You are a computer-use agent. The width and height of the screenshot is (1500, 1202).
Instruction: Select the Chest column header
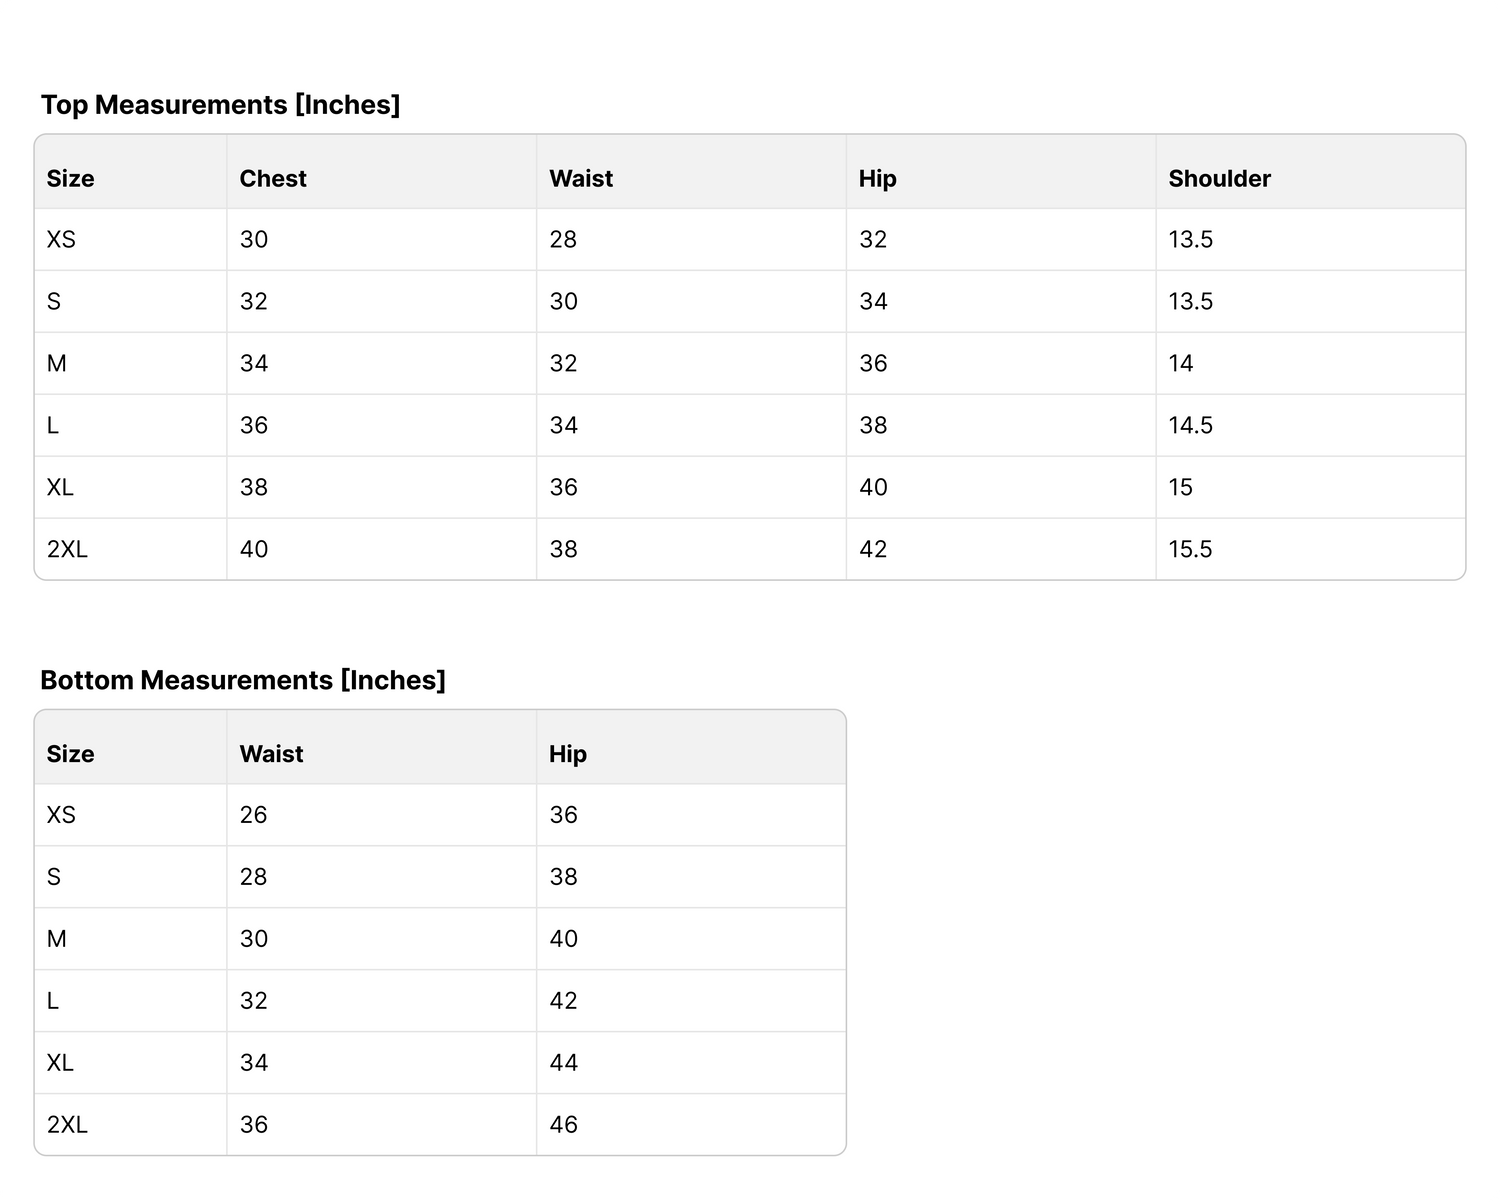[273, 179]
